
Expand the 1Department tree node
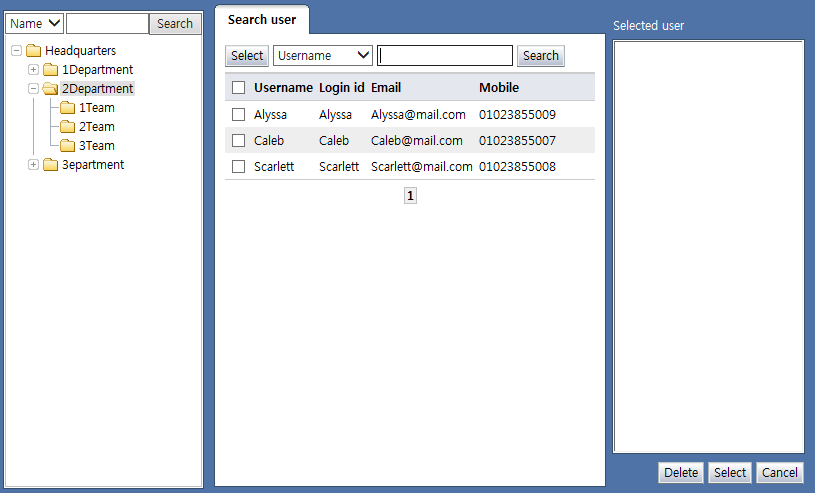33,70
